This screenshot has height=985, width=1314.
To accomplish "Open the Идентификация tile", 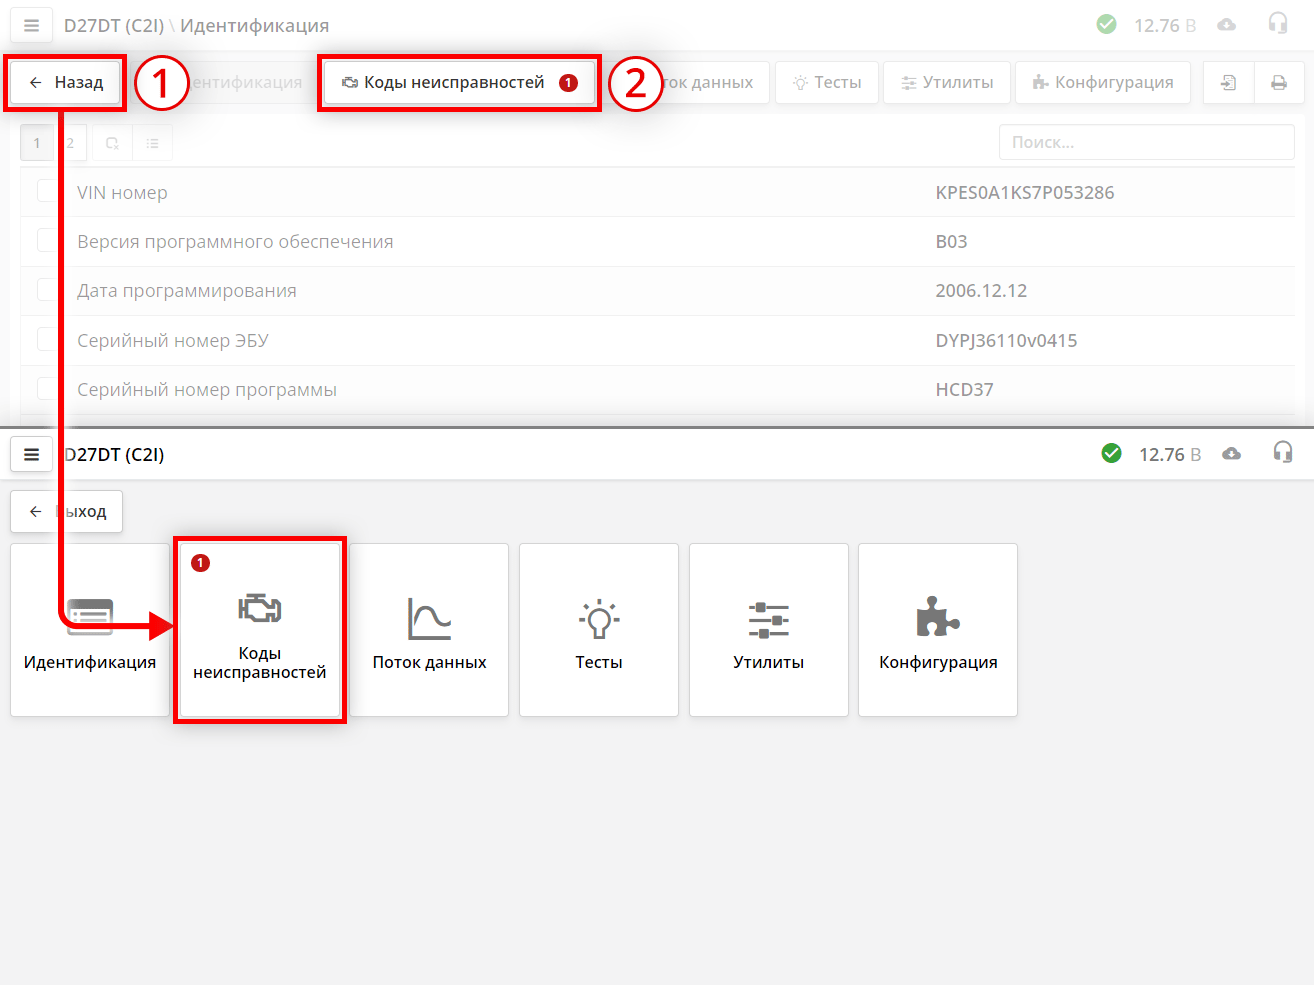I will [x=90, y=630].
